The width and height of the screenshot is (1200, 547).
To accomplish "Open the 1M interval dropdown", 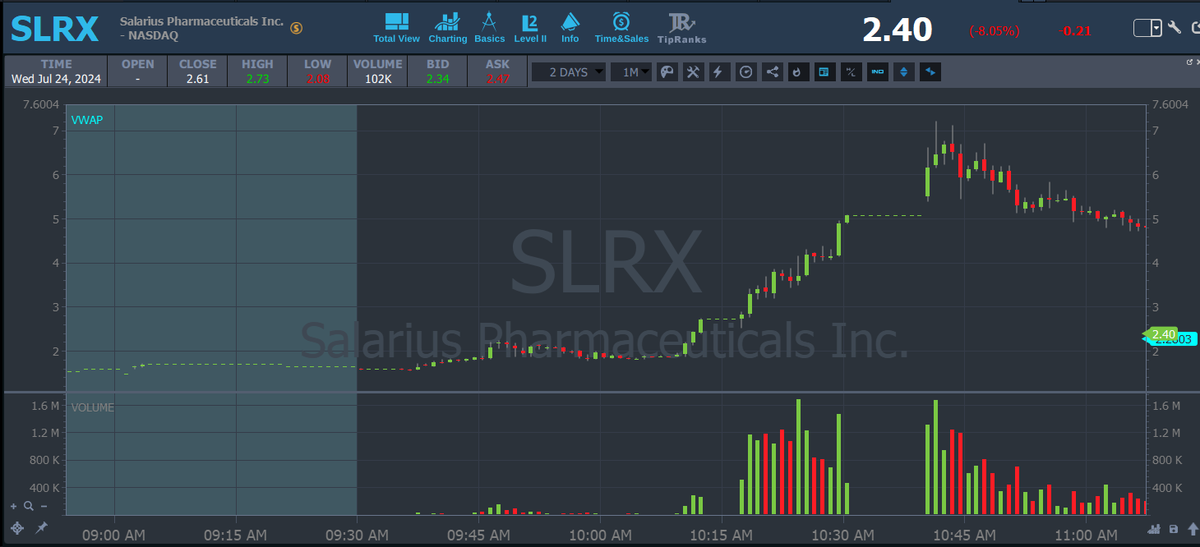I will [x=630, y=72].
